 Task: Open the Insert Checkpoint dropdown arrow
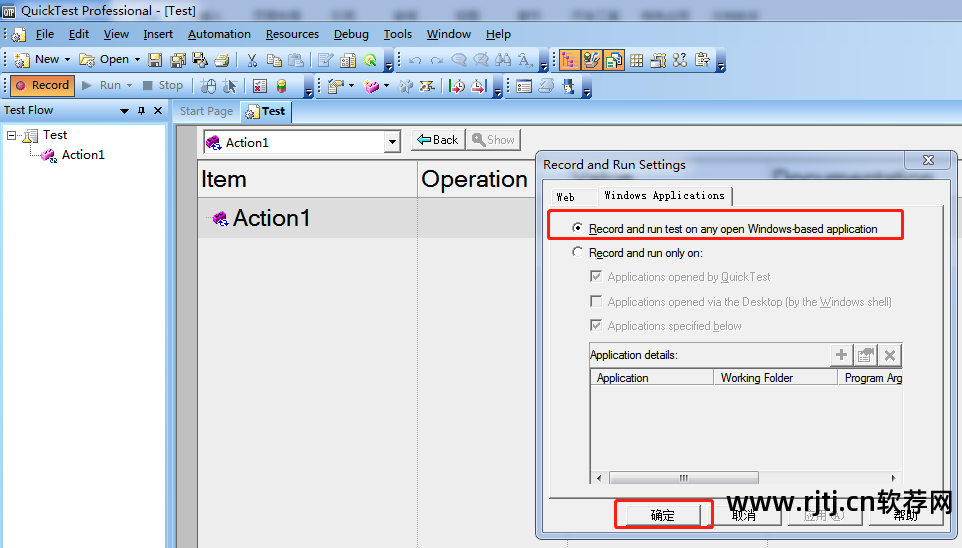coord(352,86)
